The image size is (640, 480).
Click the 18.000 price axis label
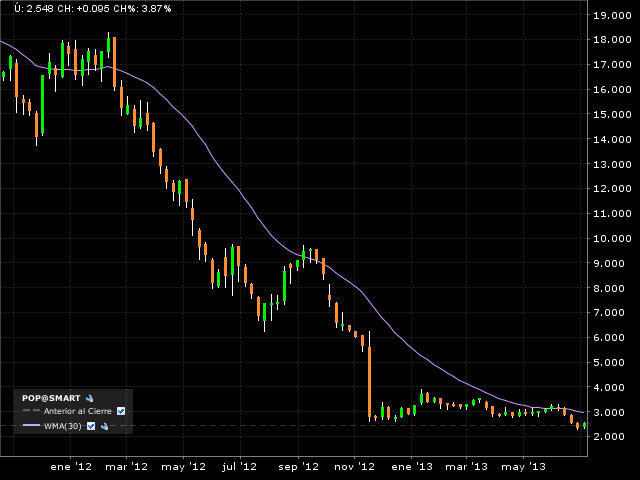point(612,40)
